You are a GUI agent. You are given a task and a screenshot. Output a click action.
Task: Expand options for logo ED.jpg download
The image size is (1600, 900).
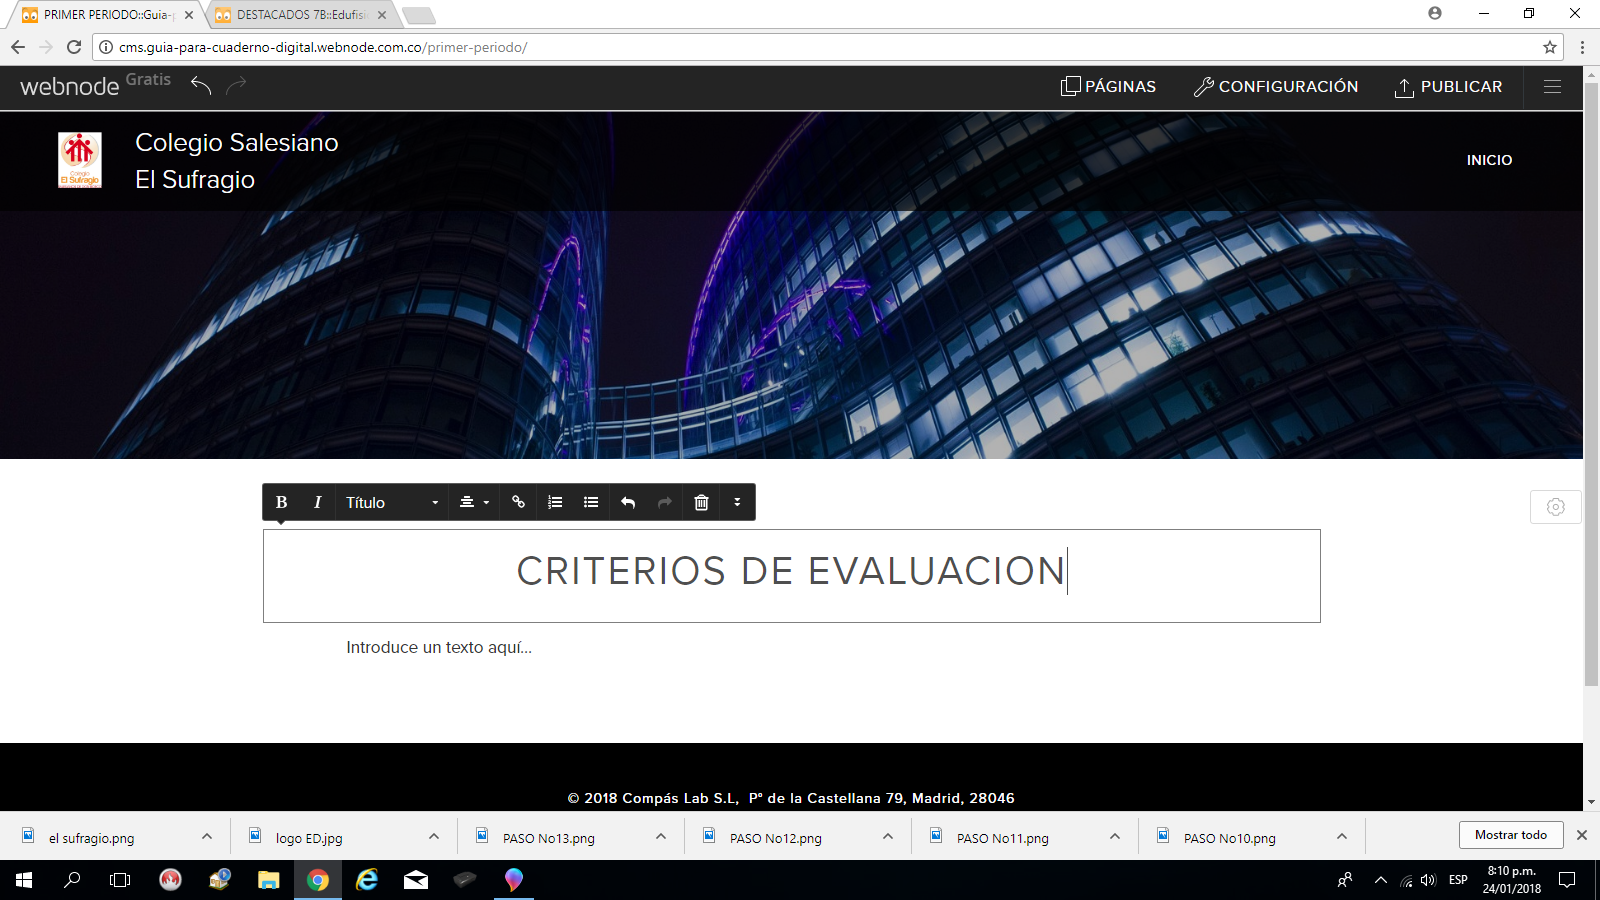click(x=434, y=836)
